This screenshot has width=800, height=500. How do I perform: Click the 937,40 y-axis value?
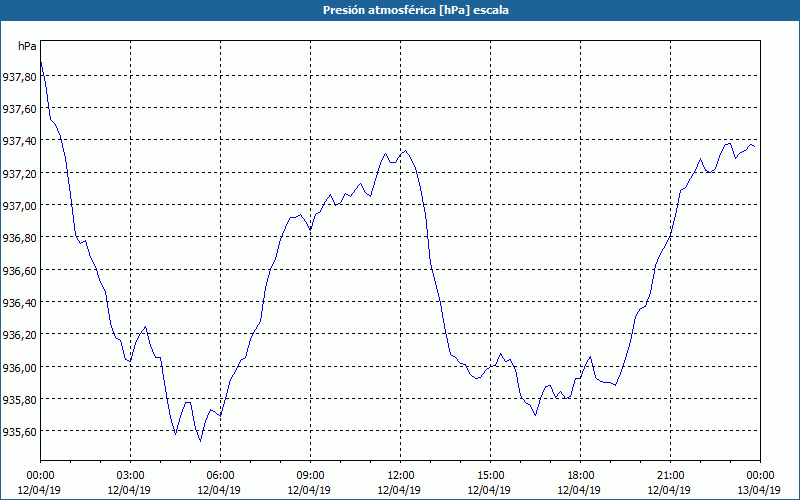[x=19, y=141]
